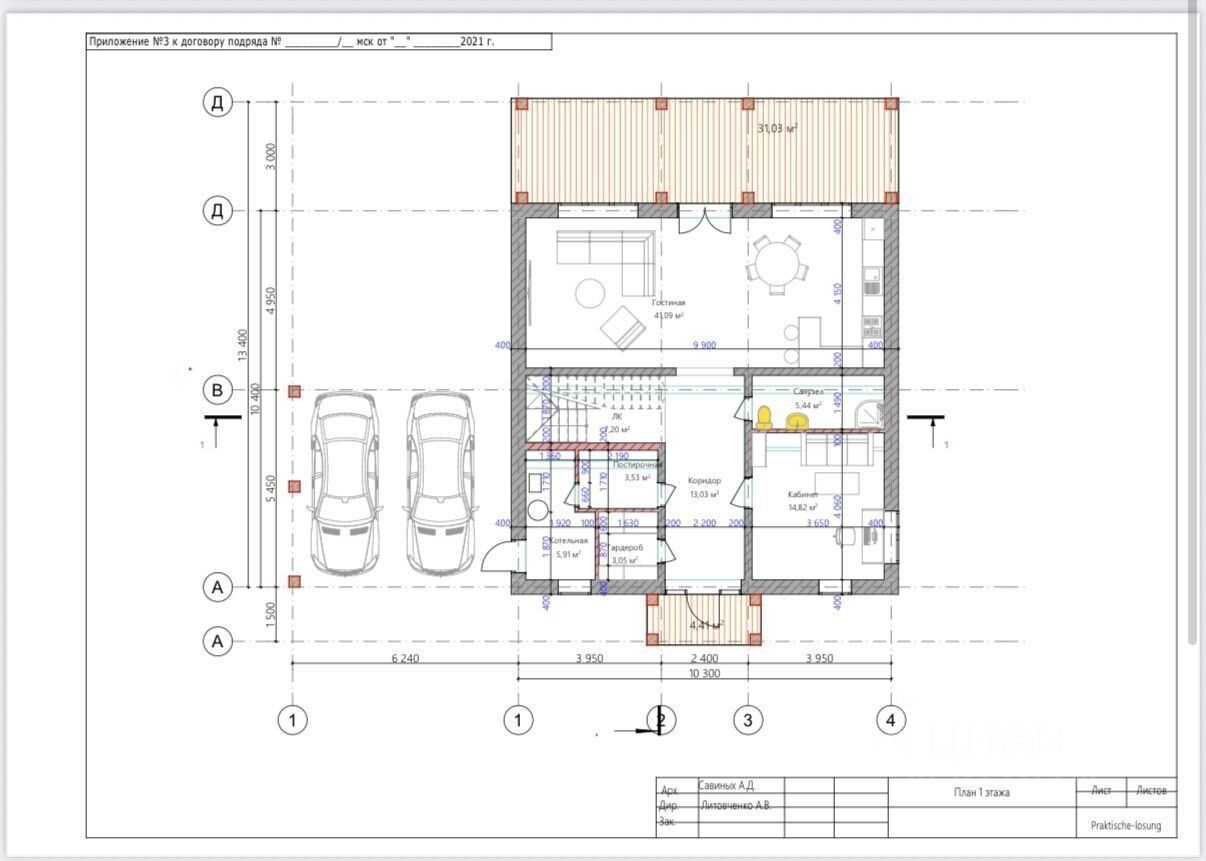Click the drawing title 'План 1 этажа'
1206x861 pixels.
point(981,792)
